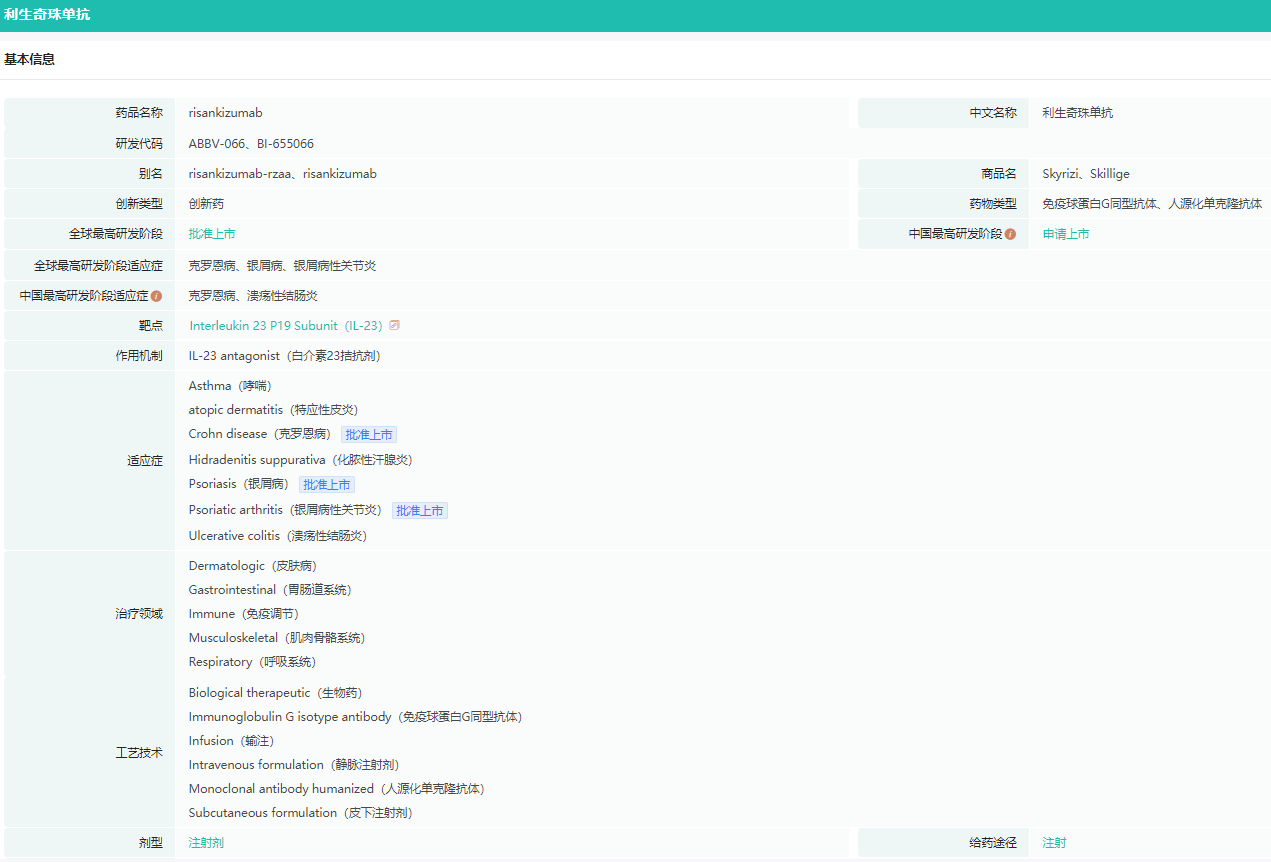Select the 利生奇珠单抗 header title
Screen dimensions: 1271x862
[47, 15]
